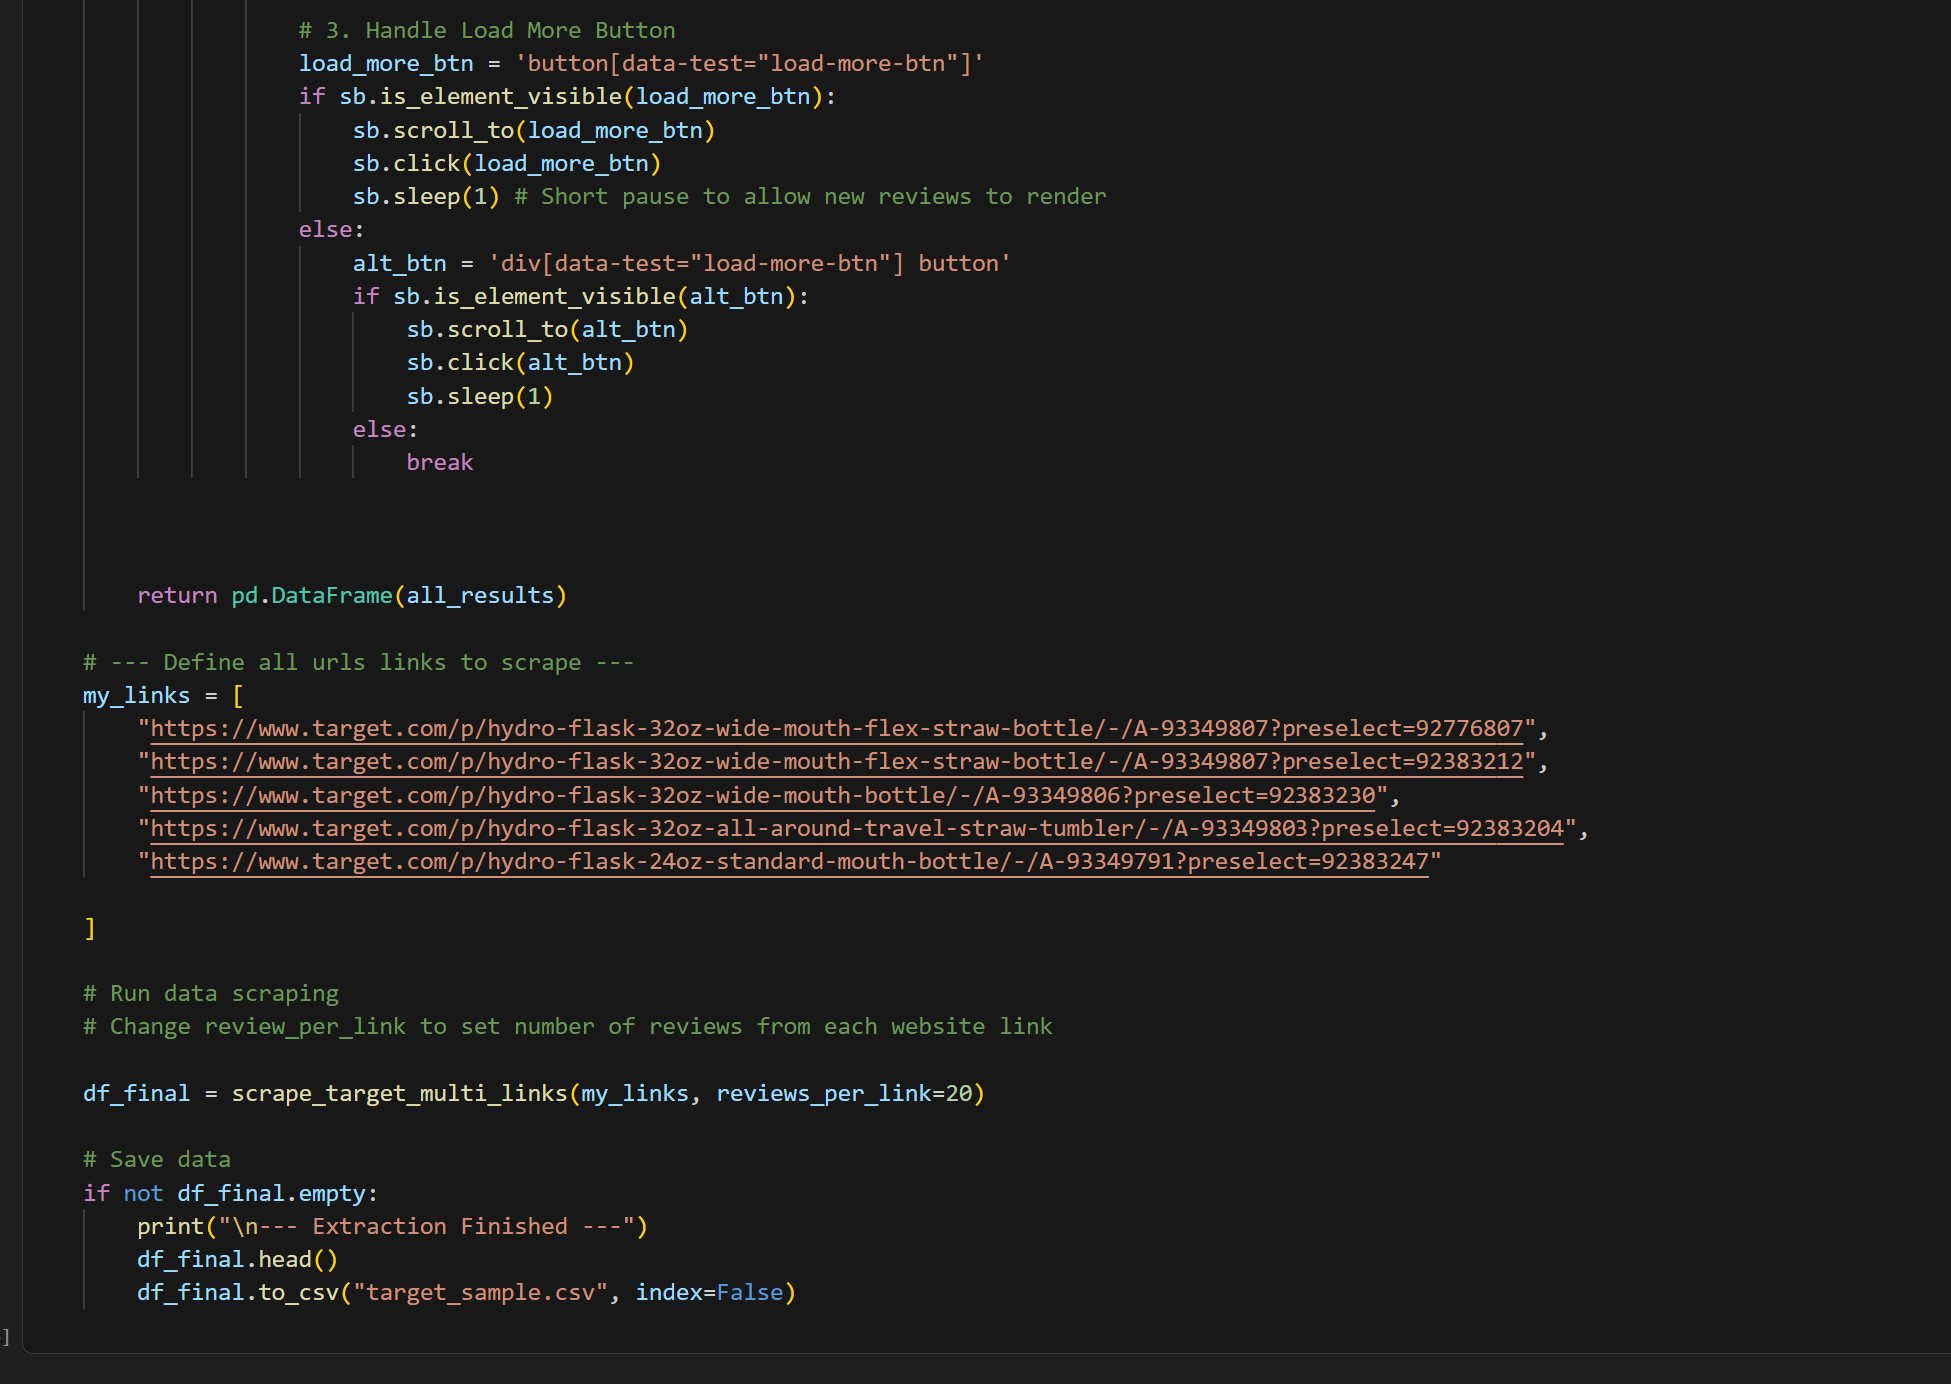Viewport: 1951px width, 1384px height.
Task: Open the all-around-travel-straw-tumbler URL
Action: pyautogui.click(x=858, y=829)
